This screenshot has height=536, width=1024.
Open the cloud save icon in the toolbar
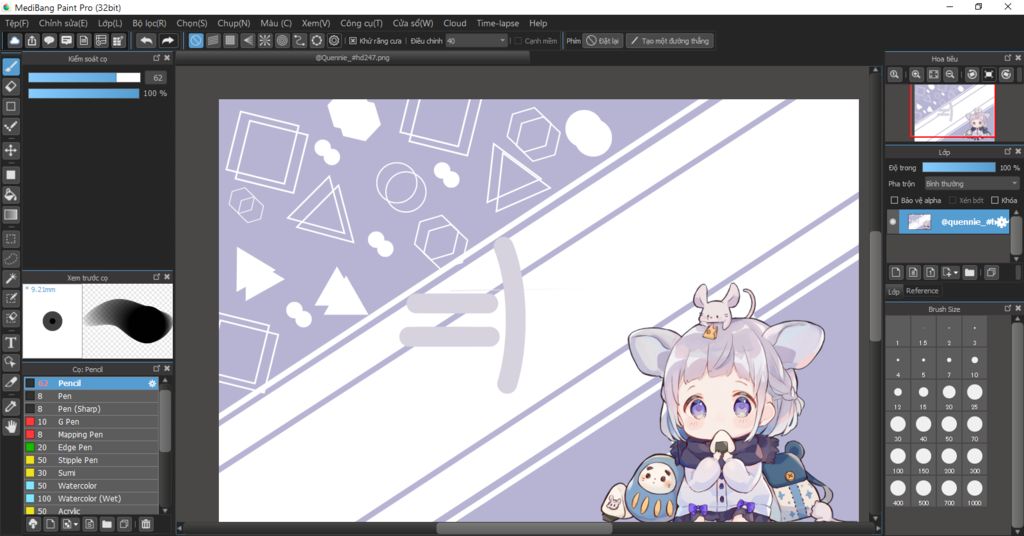coord(14,40)
